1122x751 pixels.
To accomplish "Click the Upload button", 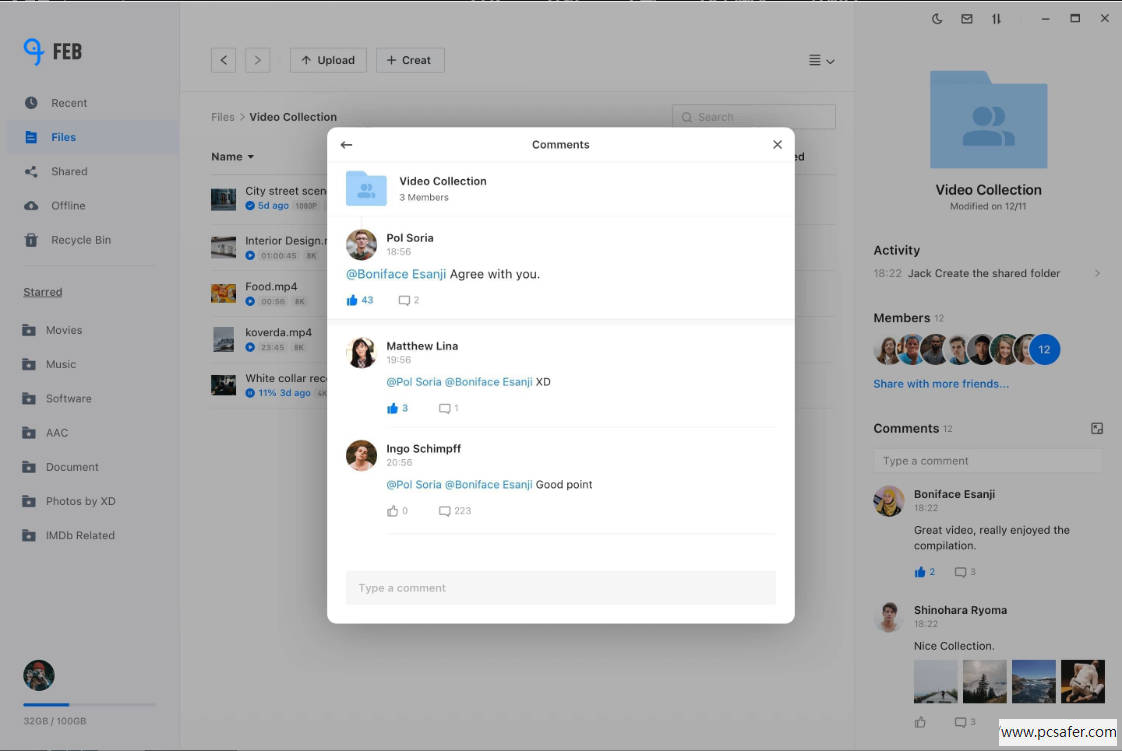I will click(x=328, y=60).
